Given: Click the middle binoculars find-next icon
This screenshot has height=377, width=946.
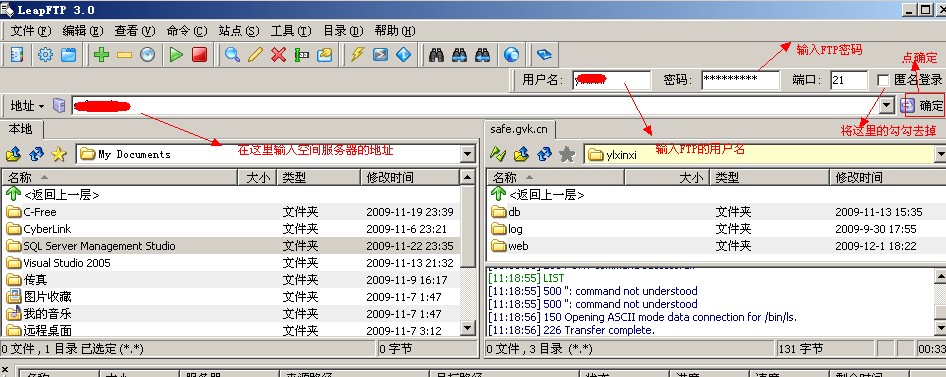Looking at the screenshot, I should 459,55.
